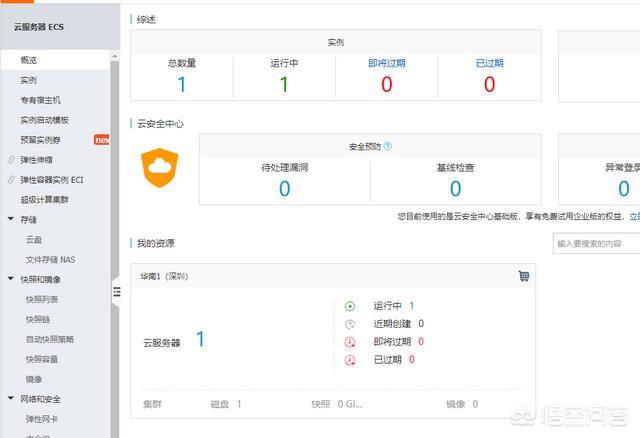Click the 即将过期 link in instance summary
This screenshot has height=438, width=640.
(x=387, y=63)
